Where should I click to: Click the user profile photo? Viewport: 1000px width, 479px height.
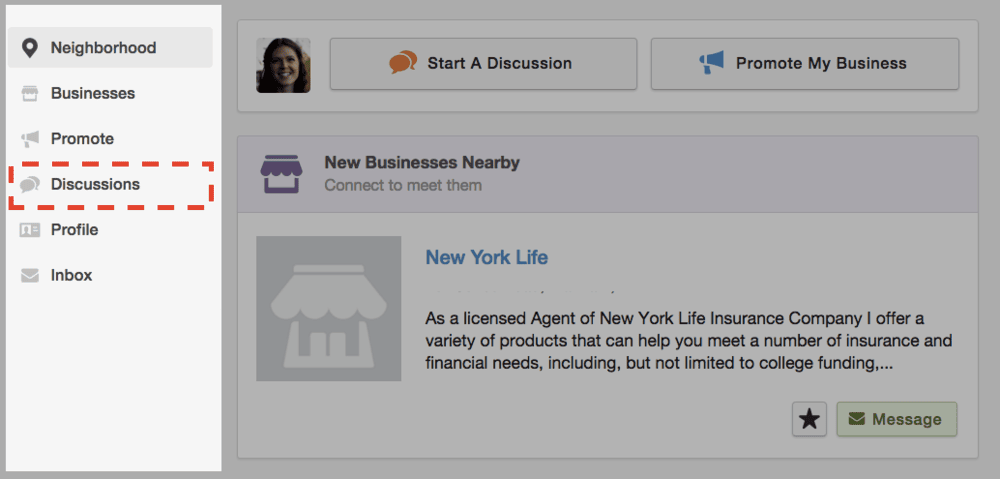(283, 65)
